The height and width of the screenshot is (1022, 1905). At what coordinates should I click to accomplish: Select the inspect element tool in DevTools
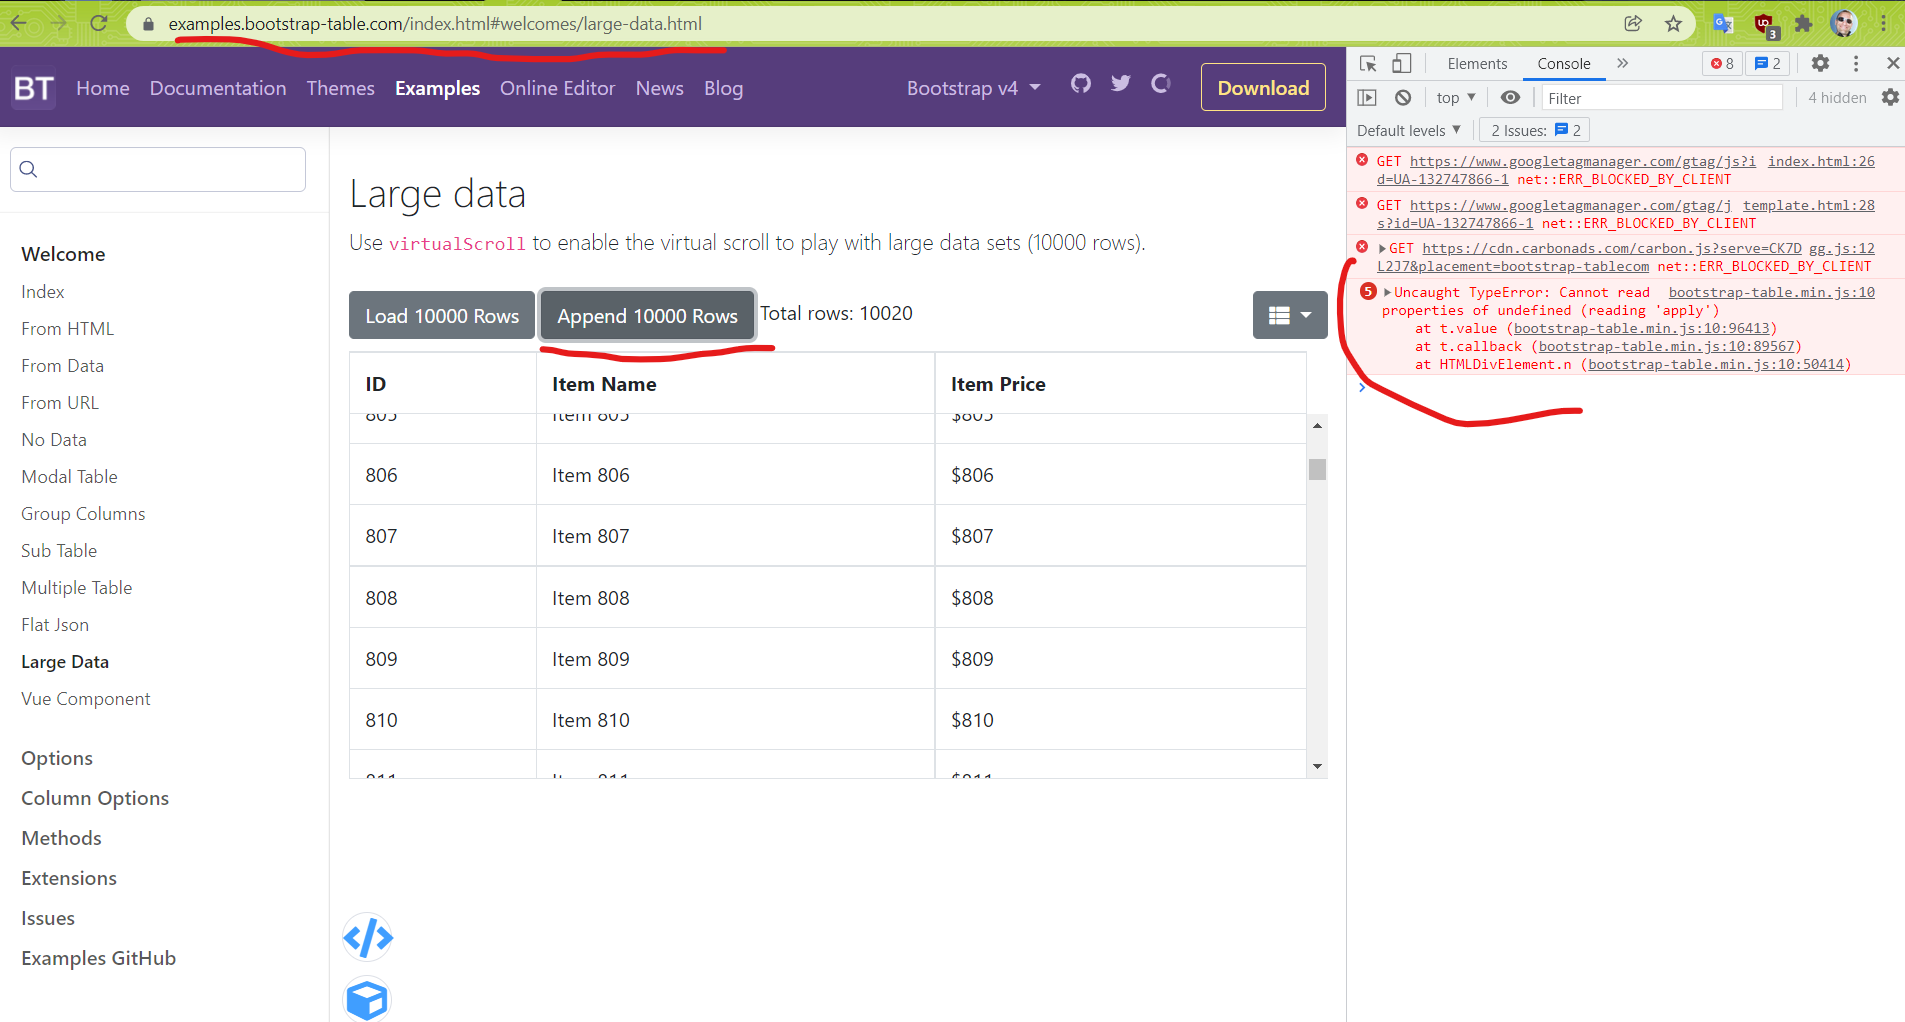click(1366, 62)
